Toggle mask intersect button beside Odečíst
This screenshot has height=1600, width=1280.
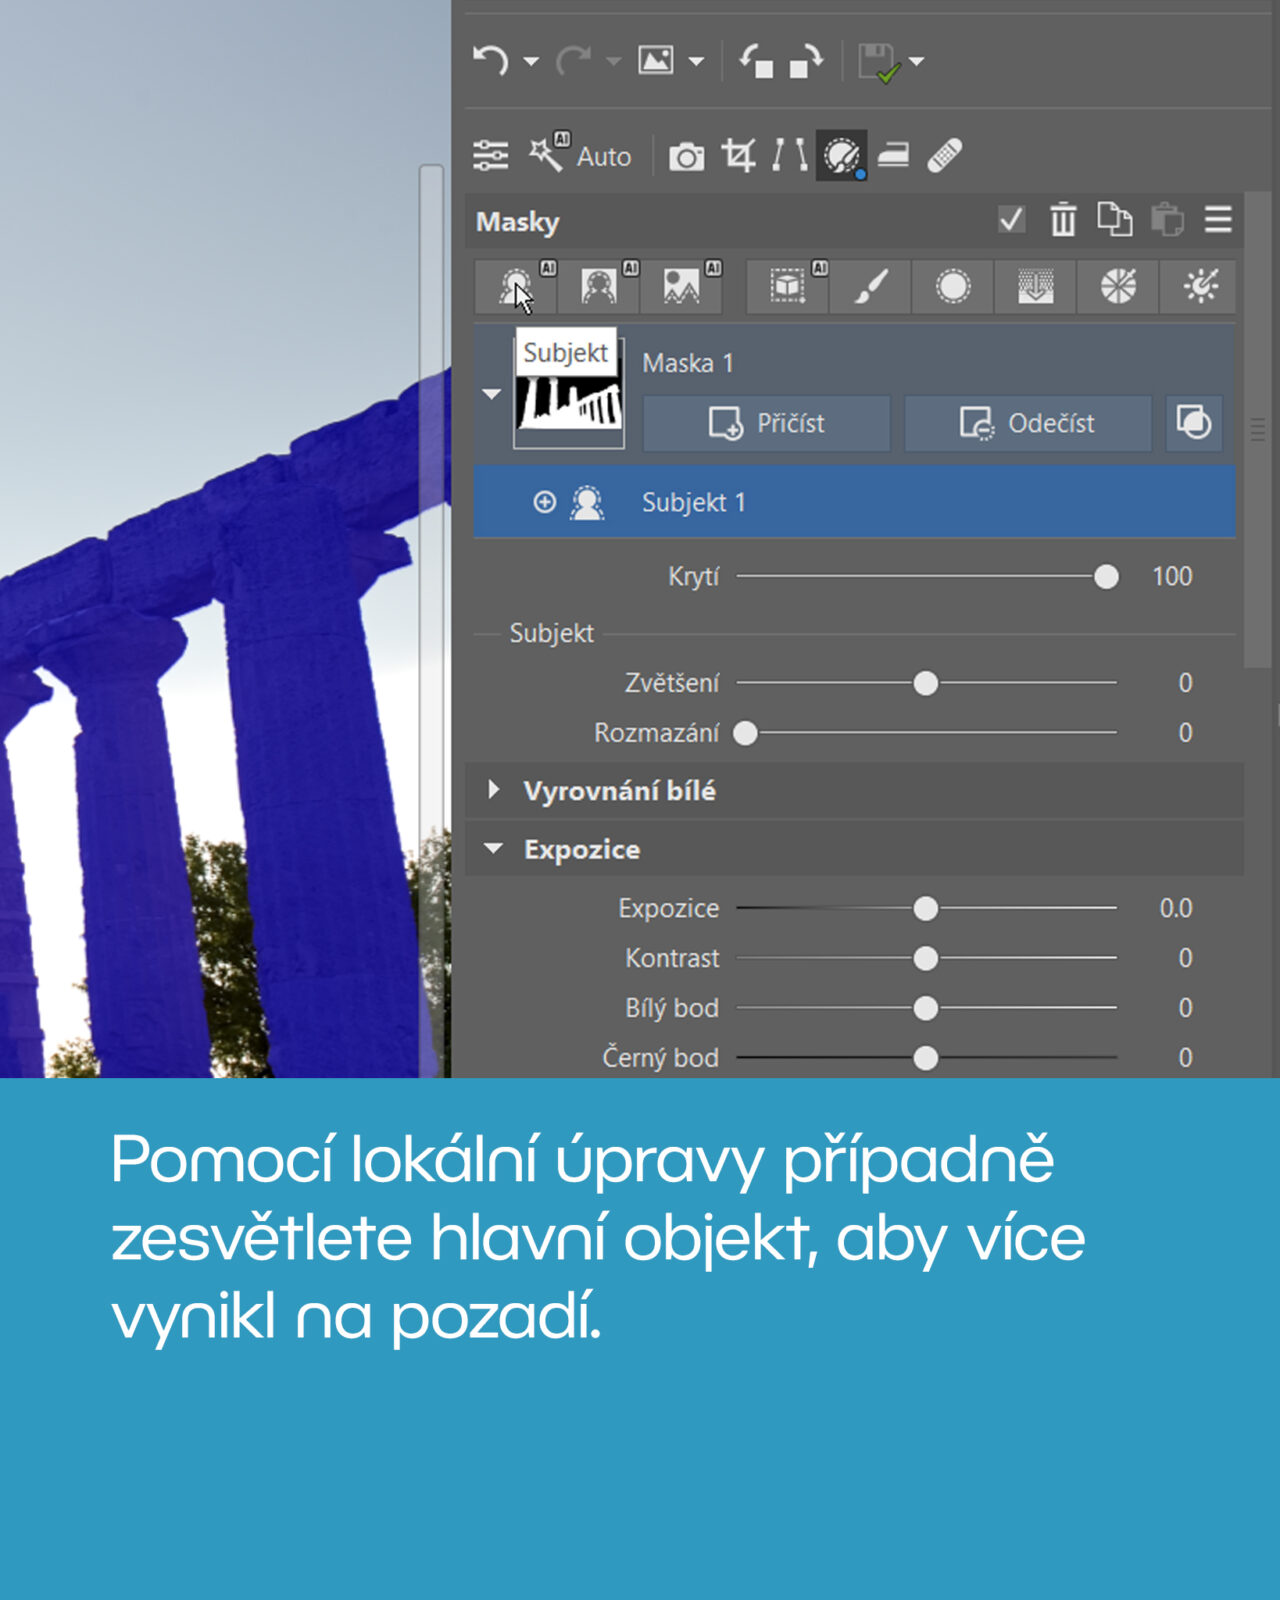point(1194,423)
